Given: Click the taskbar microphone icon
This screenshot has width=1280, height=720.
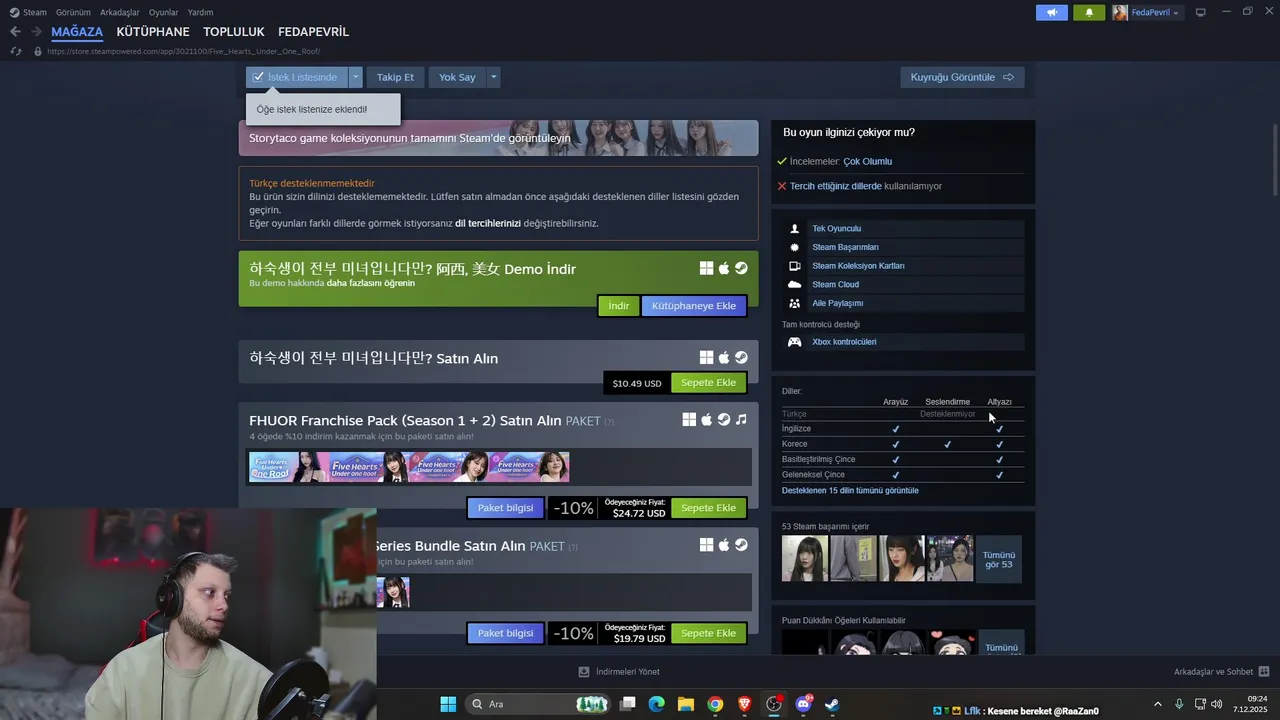Looking at the screenshot, I should click(1179, 704).
